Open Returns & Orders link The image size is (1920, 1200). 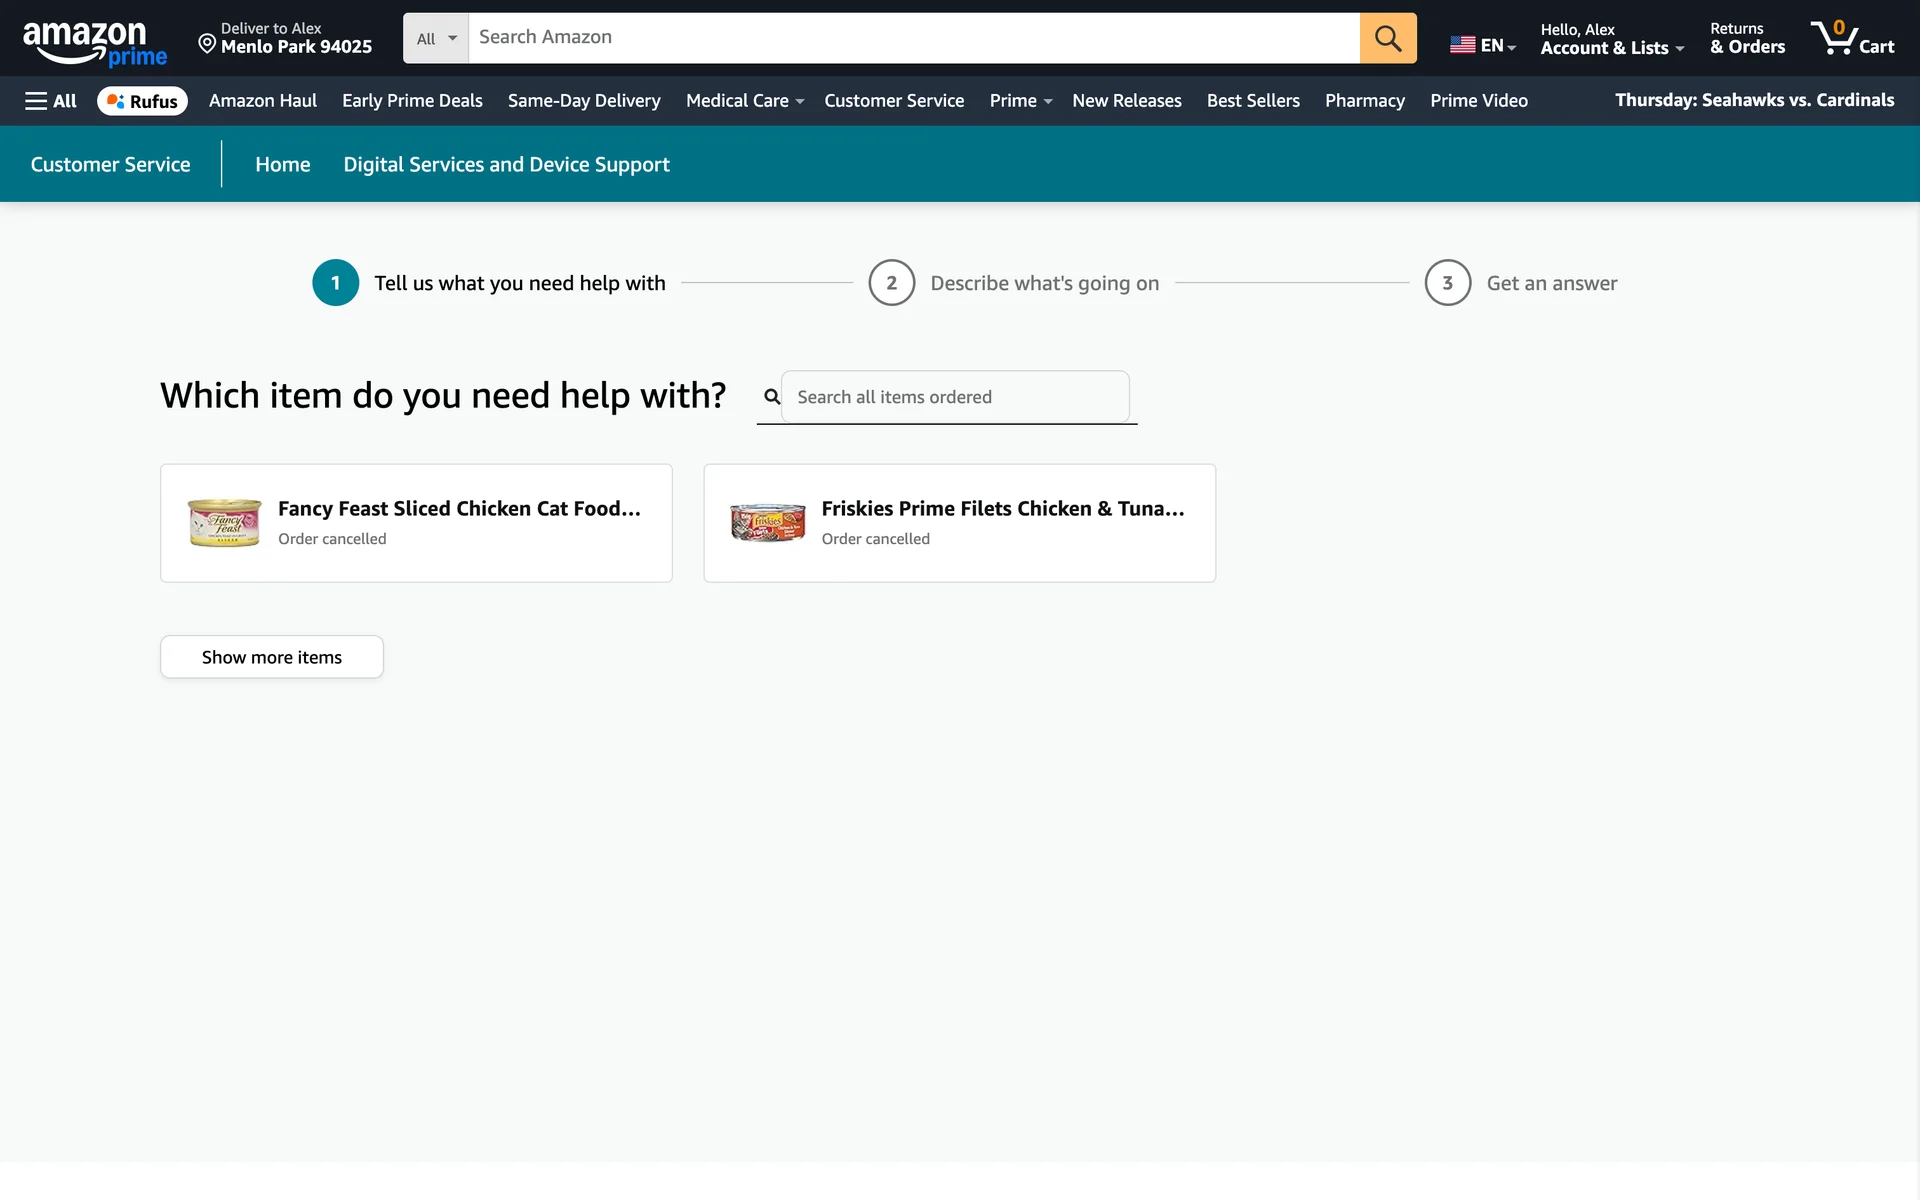click(1746, 38)
